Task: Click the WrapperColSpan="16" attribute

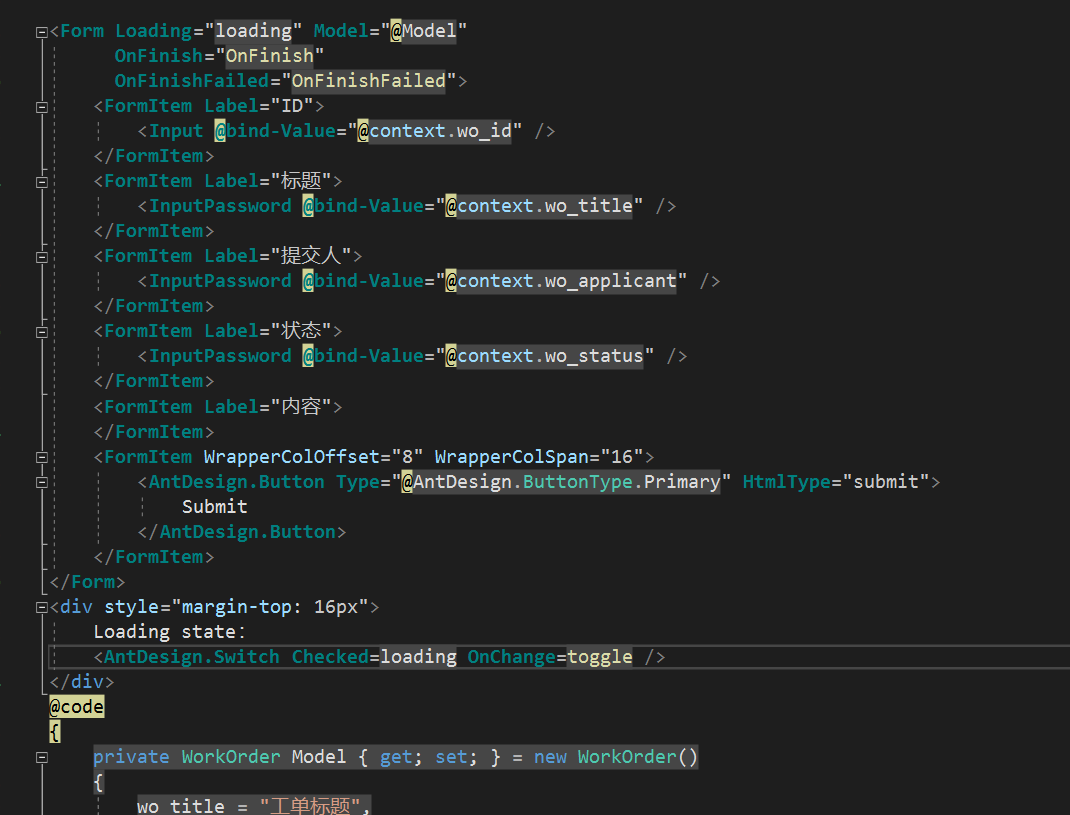Action: 539,457
